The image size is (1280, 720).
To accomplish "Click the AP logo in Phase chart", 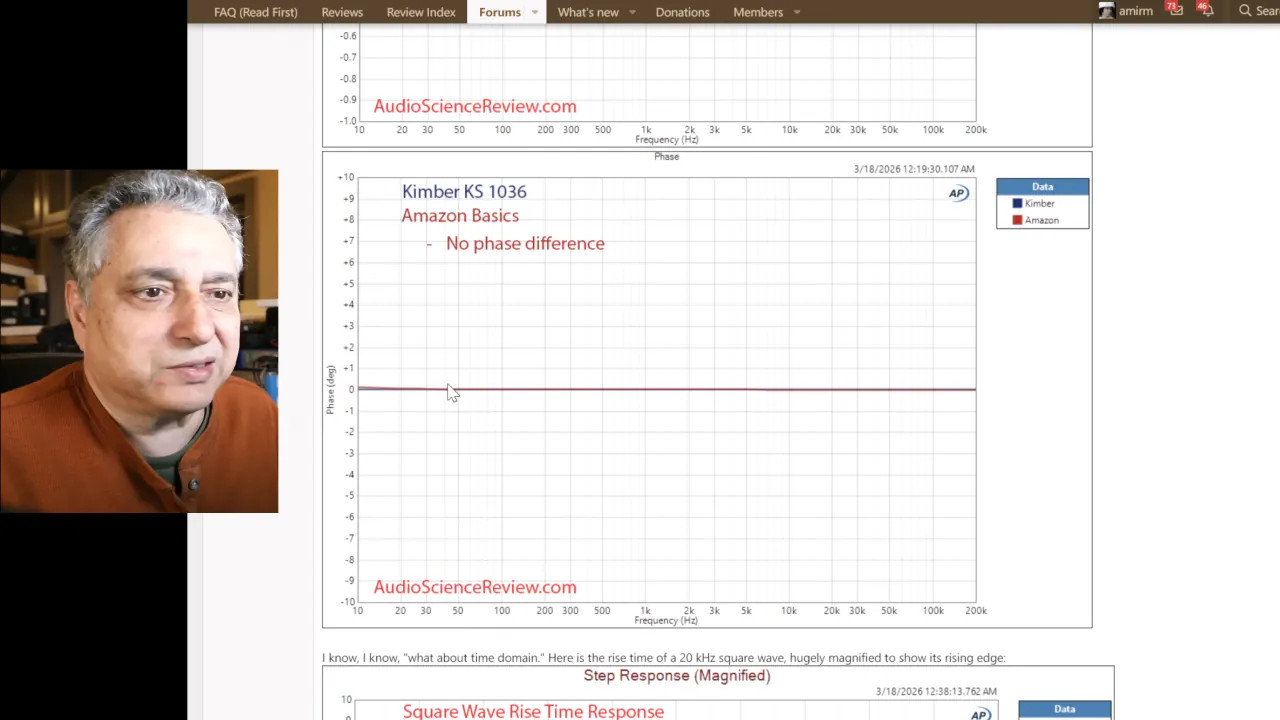I will coord(958,193).
